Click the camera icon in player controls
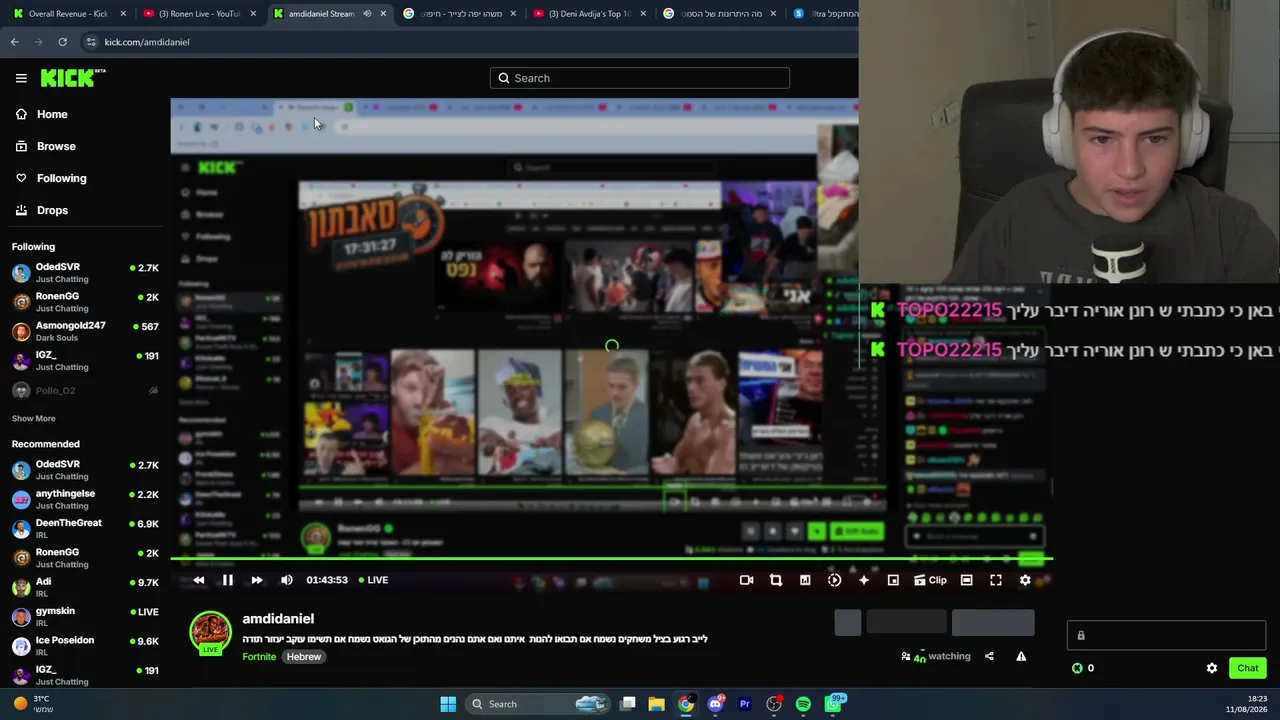Viewport: 1280px width, 720px height. point(746,580)
